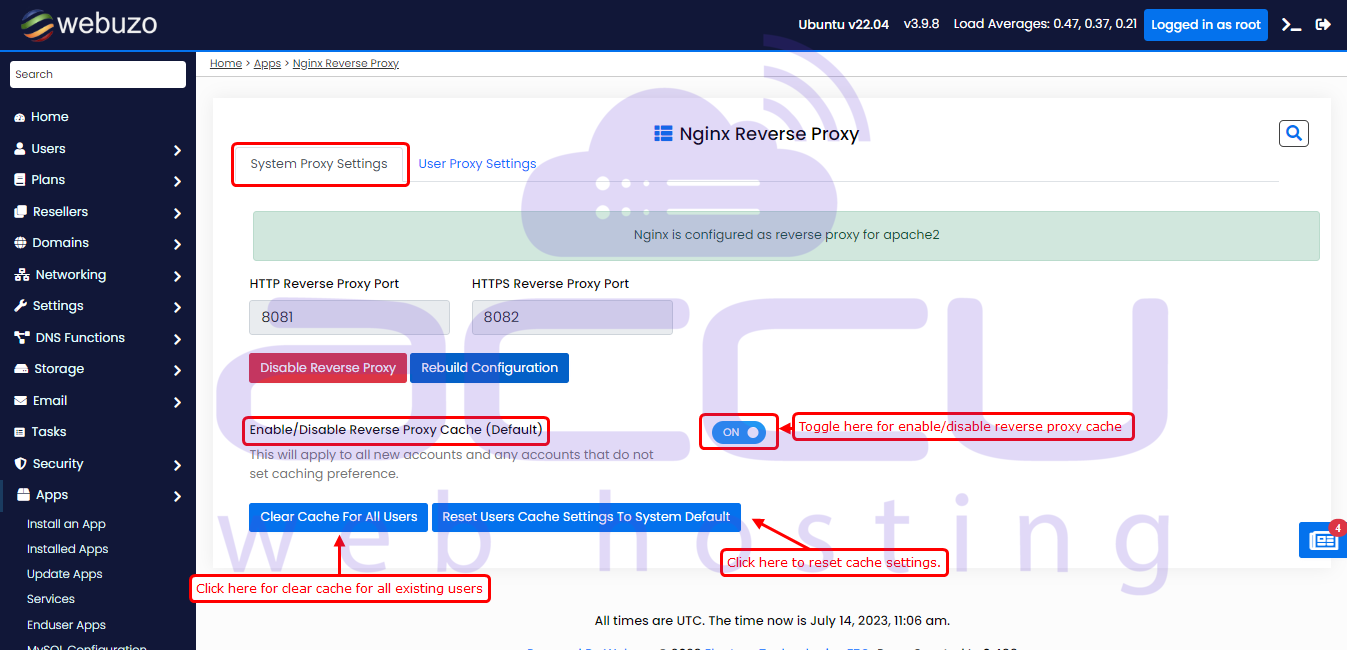Click the Load Averages text in header
This screenshot has height=650, width=1347.
(x=1045, y=25)
